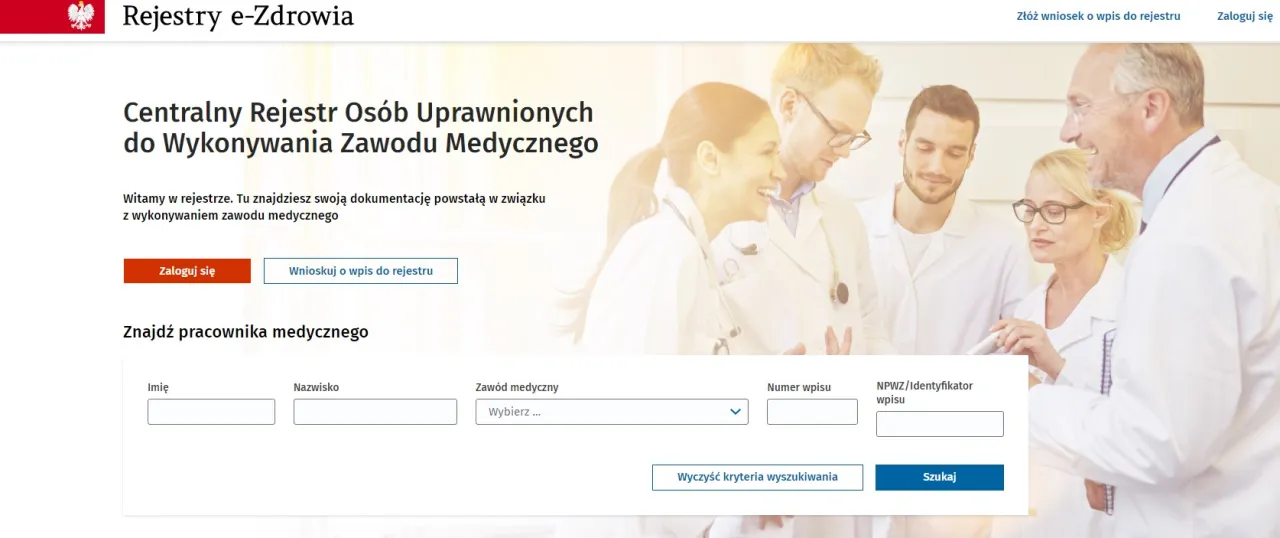Open the 'Złóż wniosek o wpis do rejestru' link
1280x538 pixels.
1098,16
